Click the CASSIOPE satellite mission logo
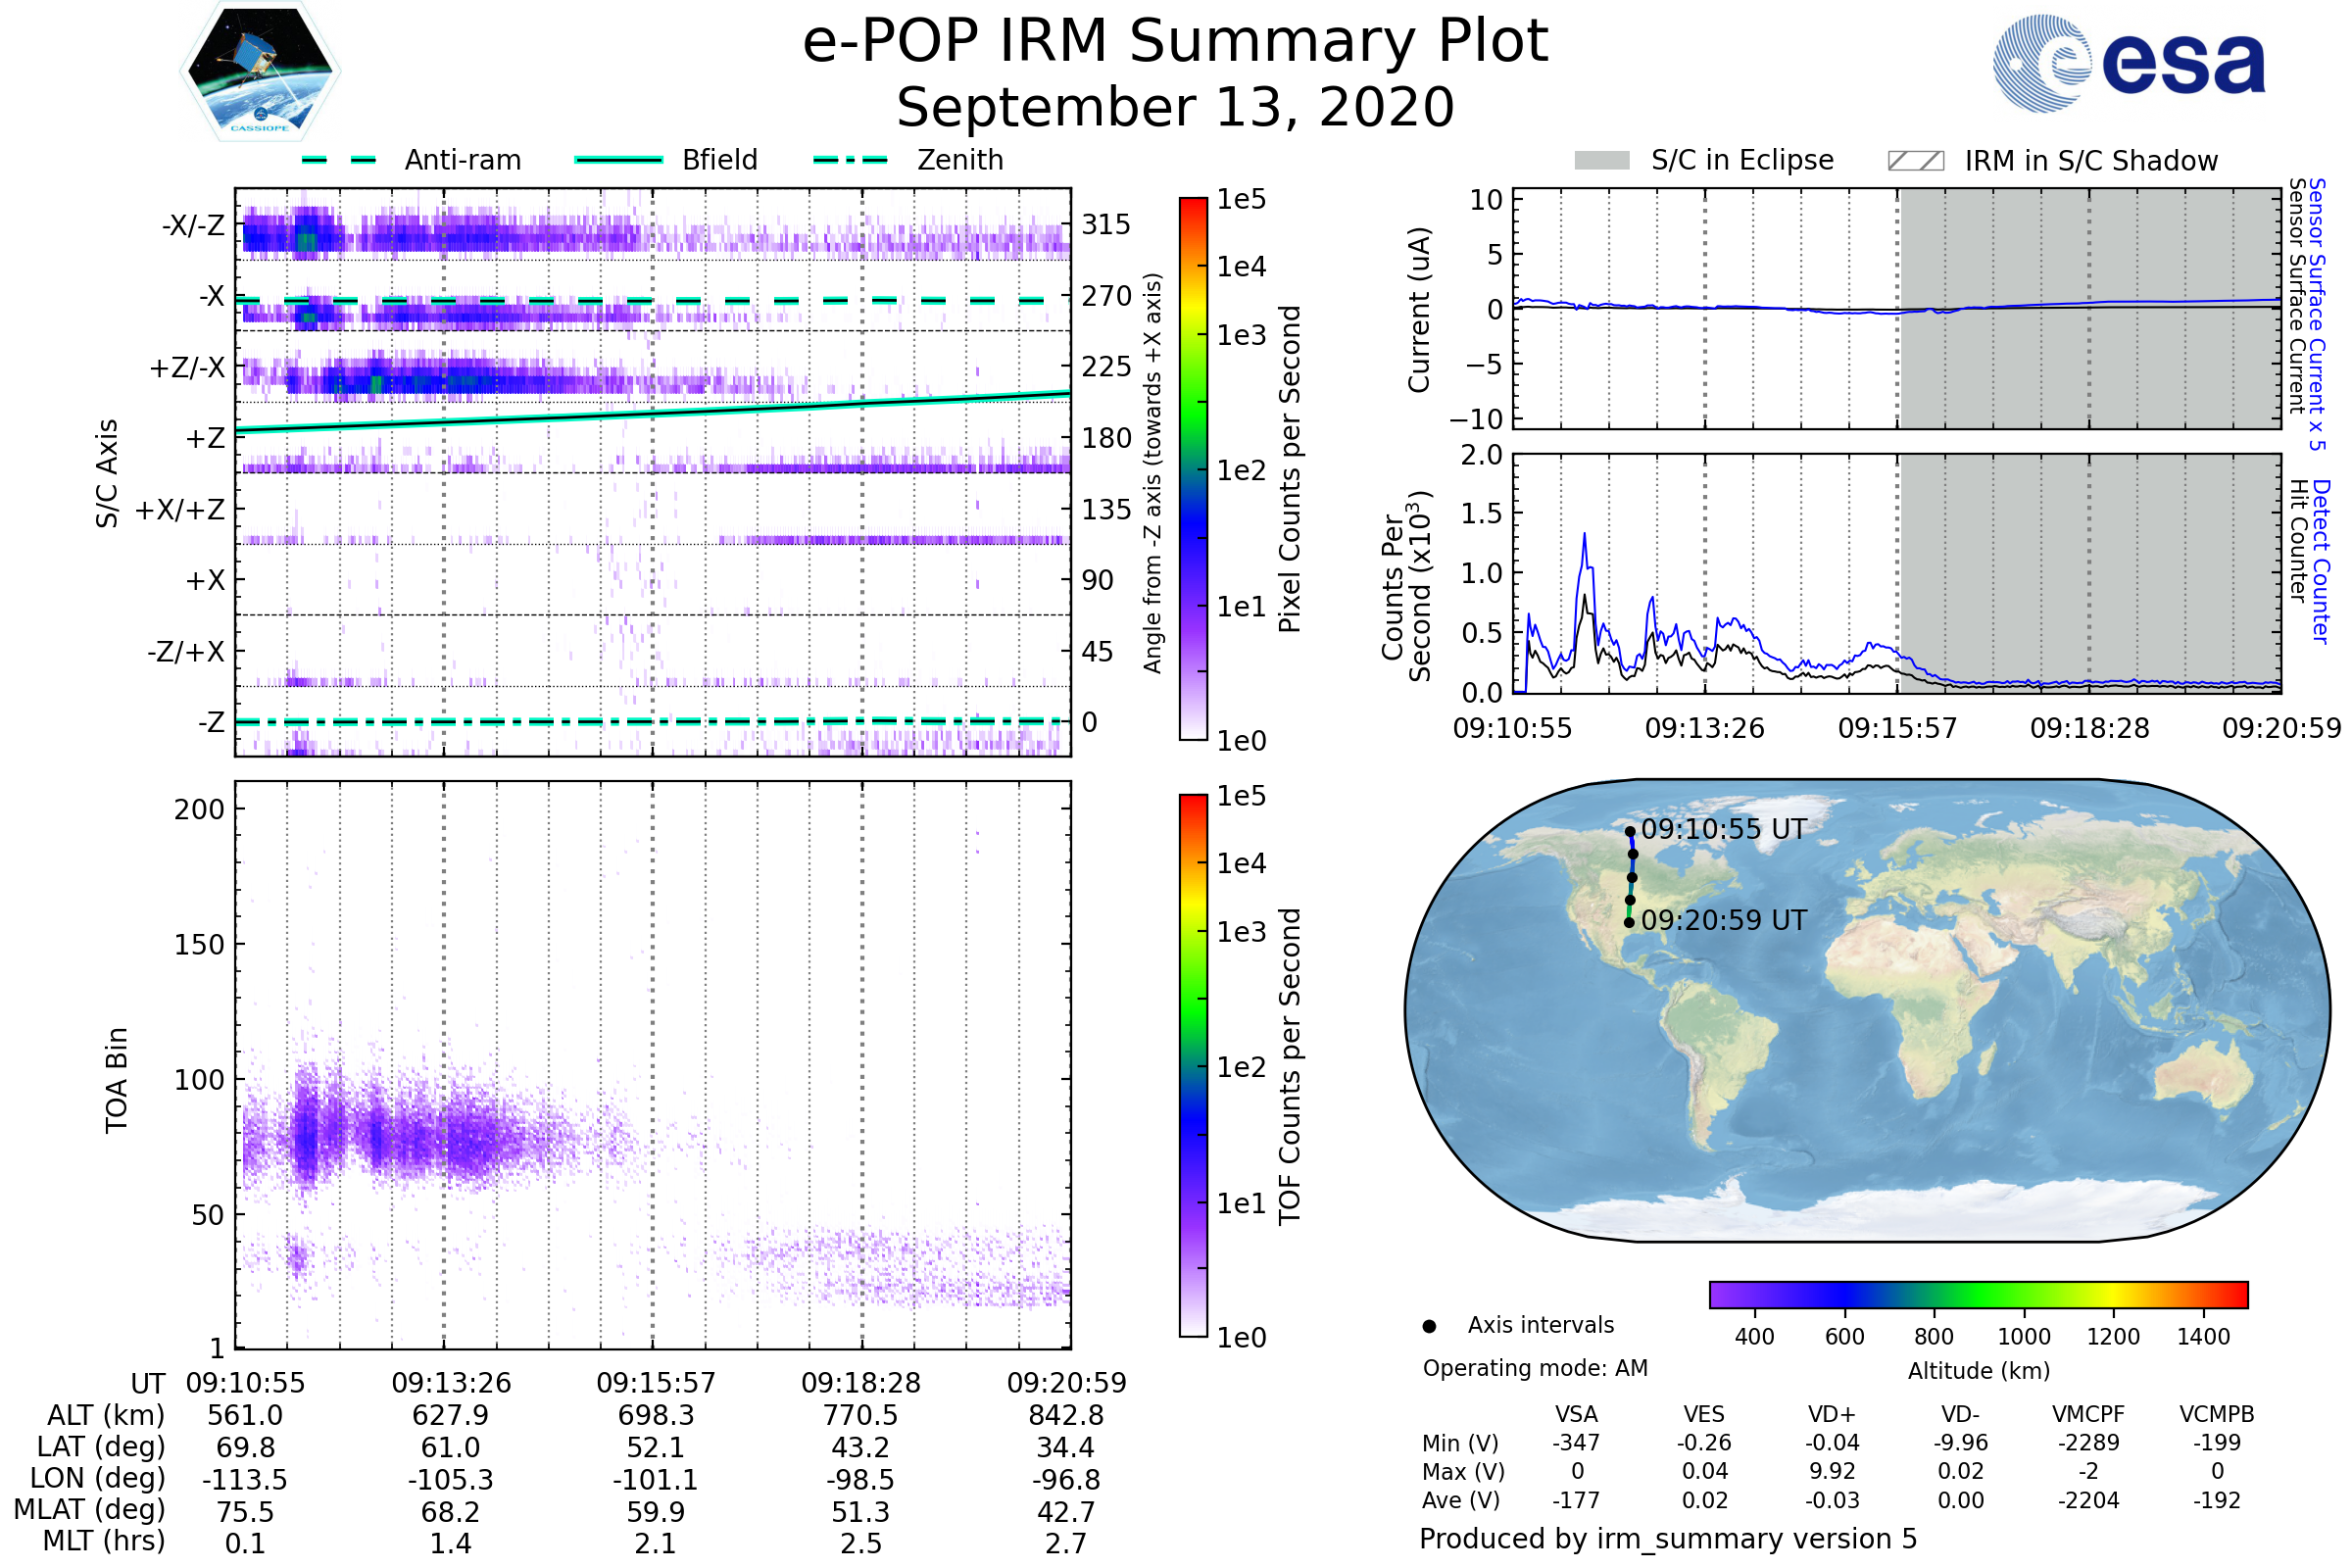Screen dimensions: 2352x1568 (x=260, y=72)
